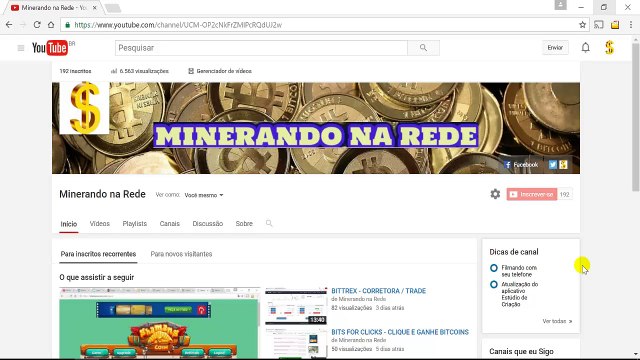Screen dimensions: 640x360
Task: Open the YouTube hamburger guide menu
Action: (x=21, y=48)
